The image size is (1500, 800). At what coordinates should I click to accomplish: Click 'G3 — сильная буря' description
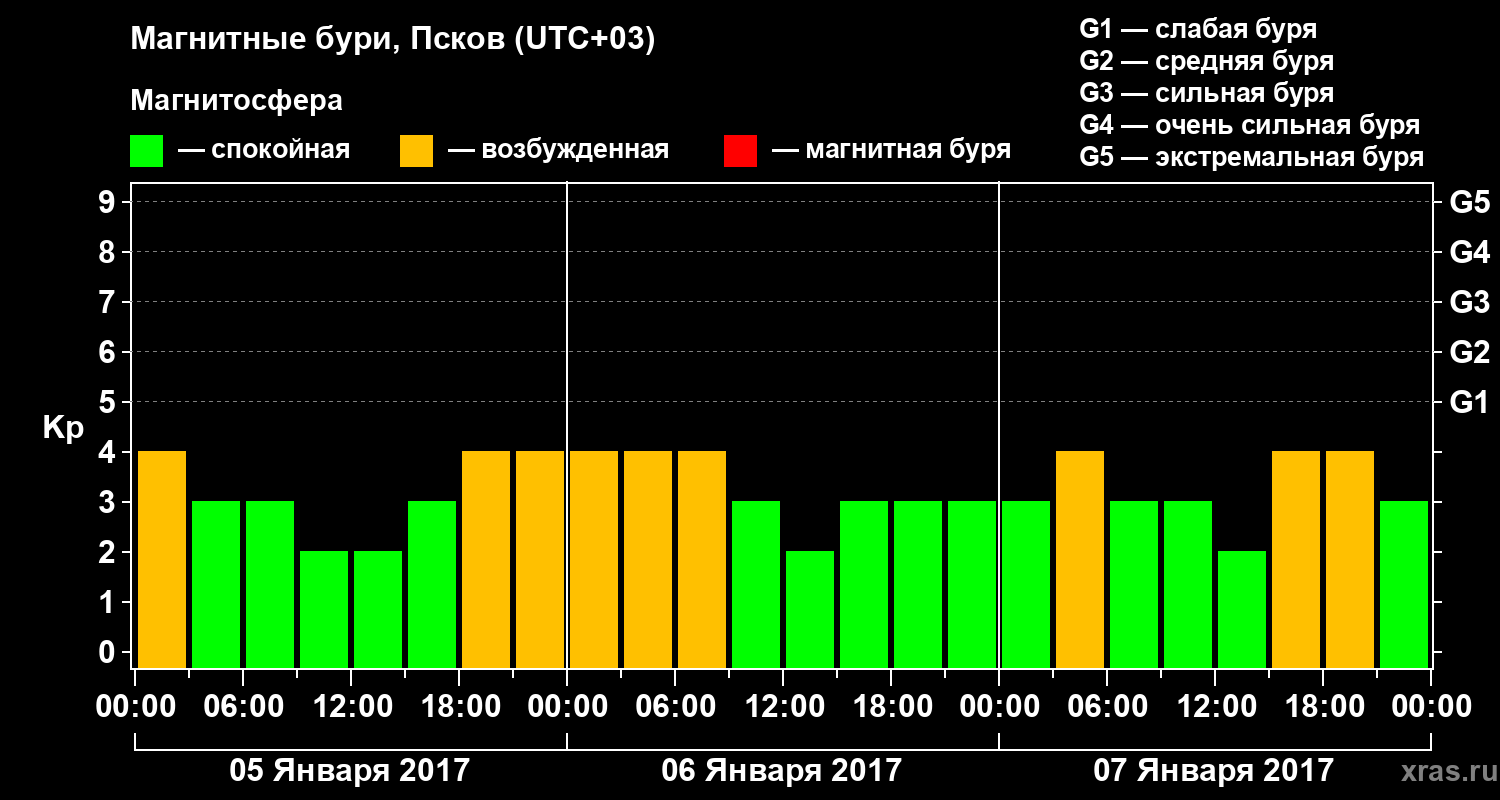point(1207,93)
